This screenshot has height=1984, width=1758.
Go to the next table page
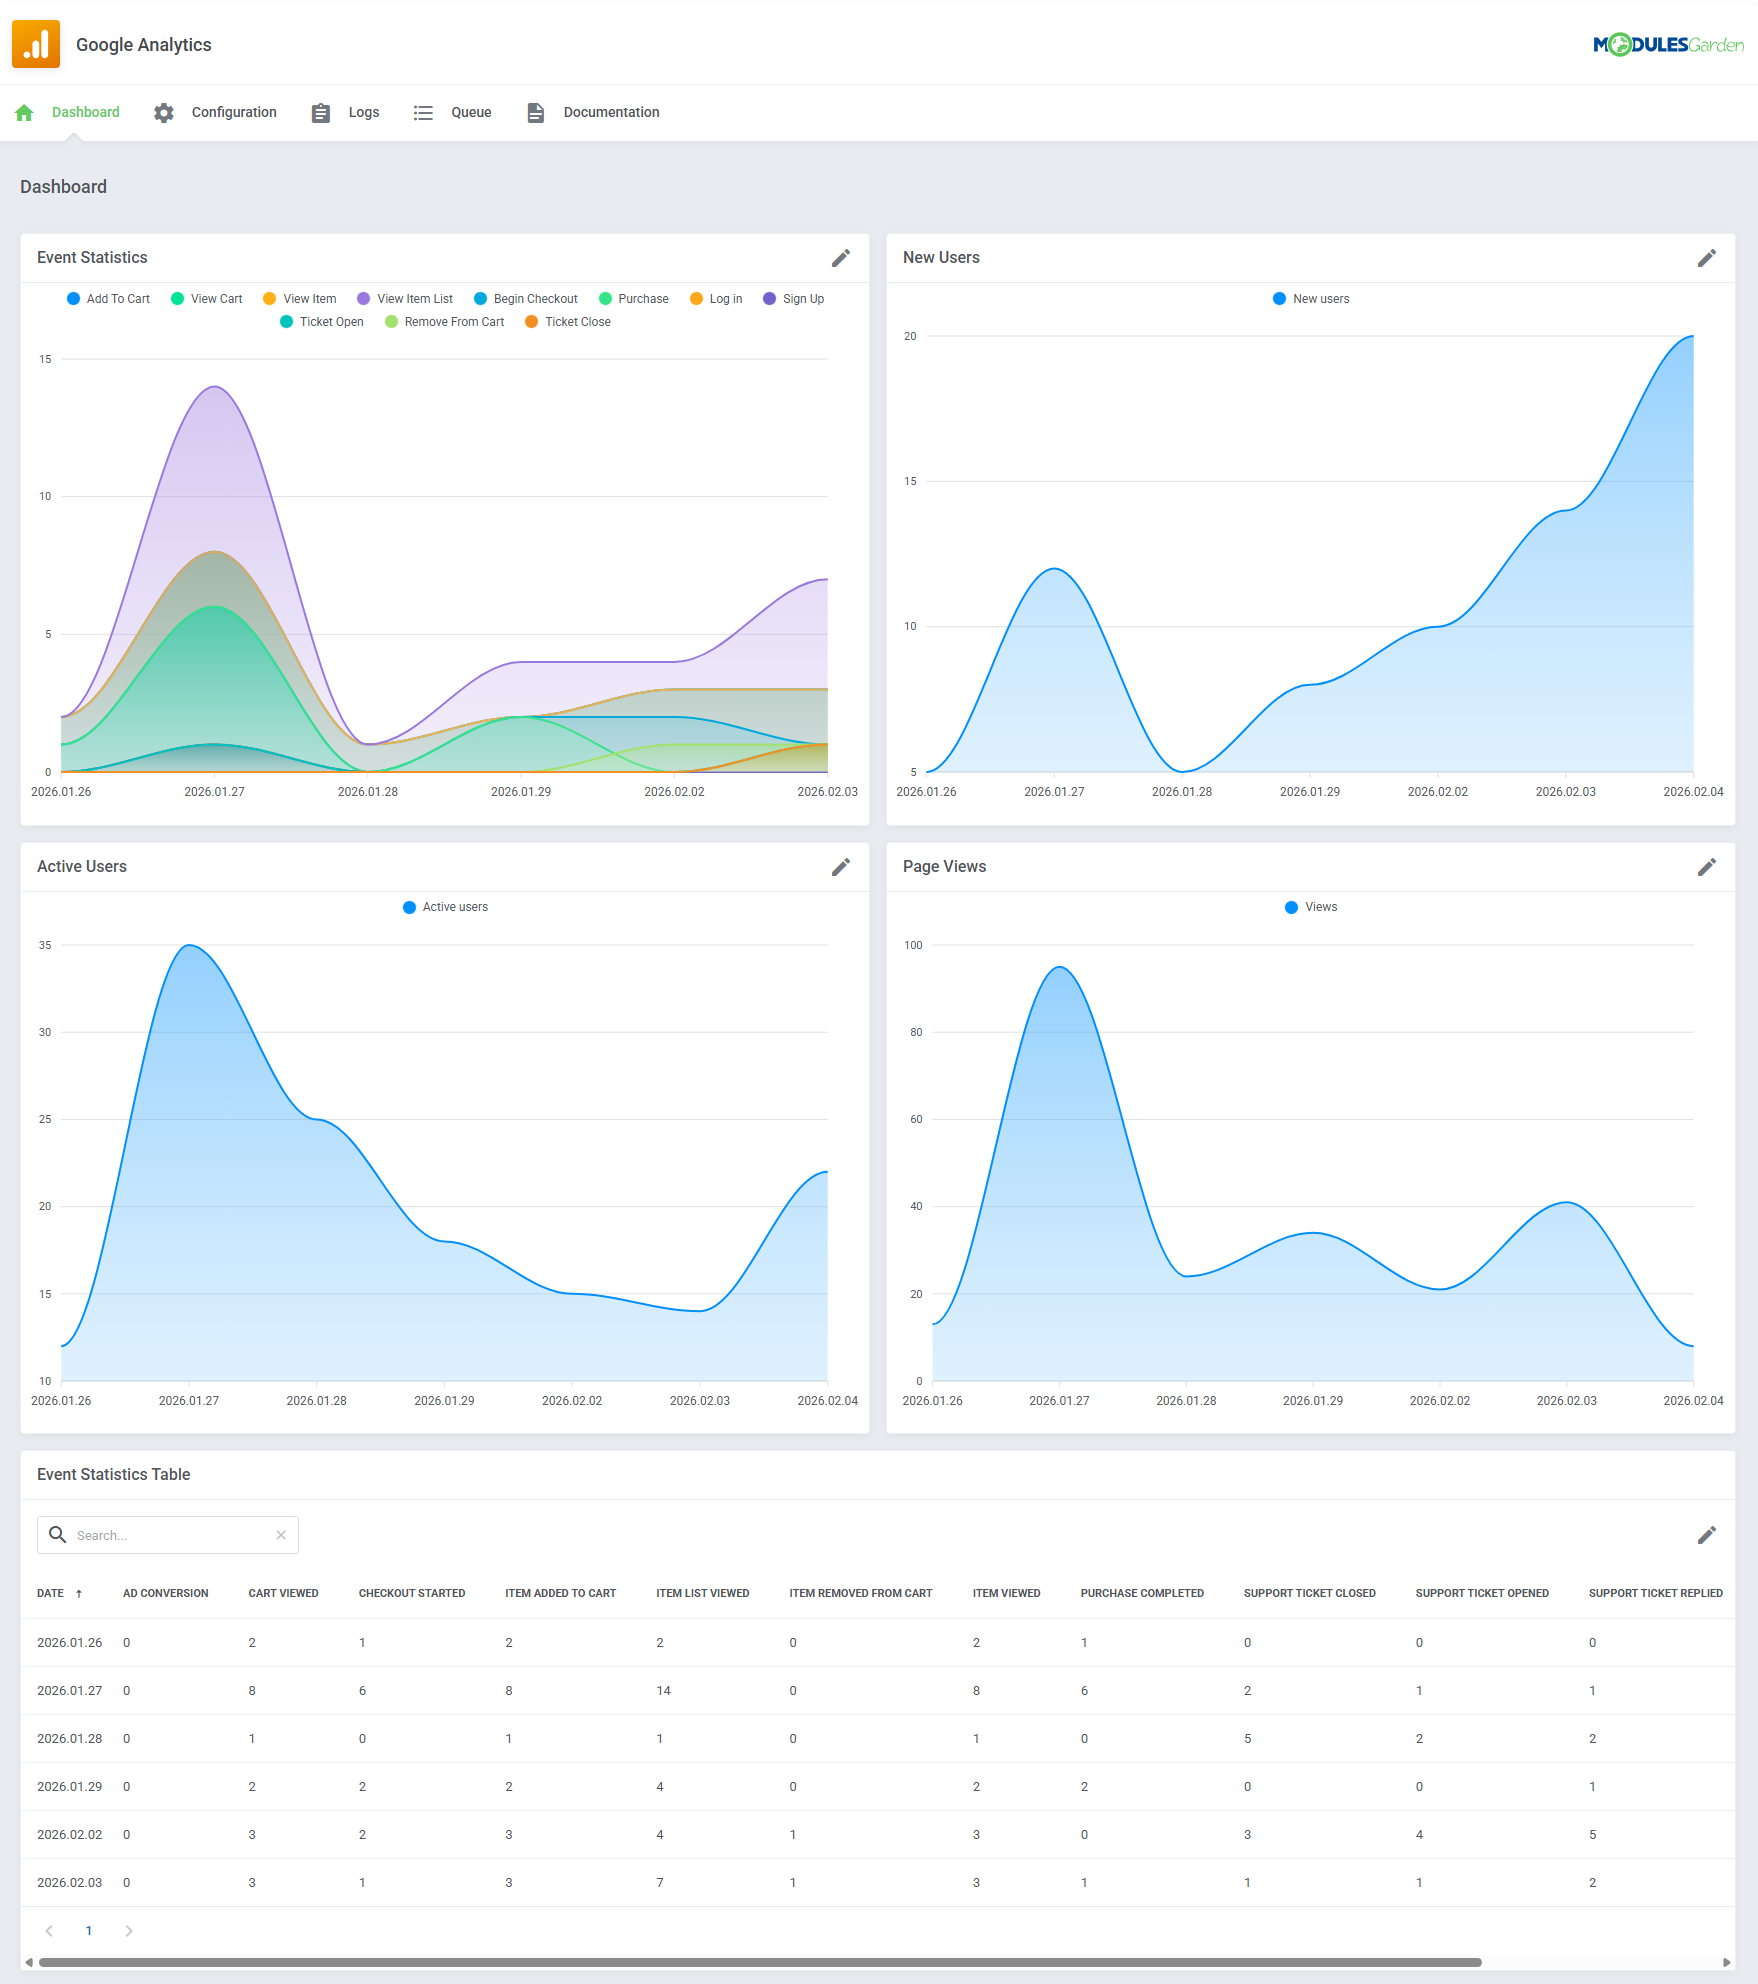(x=128, y=1930)
